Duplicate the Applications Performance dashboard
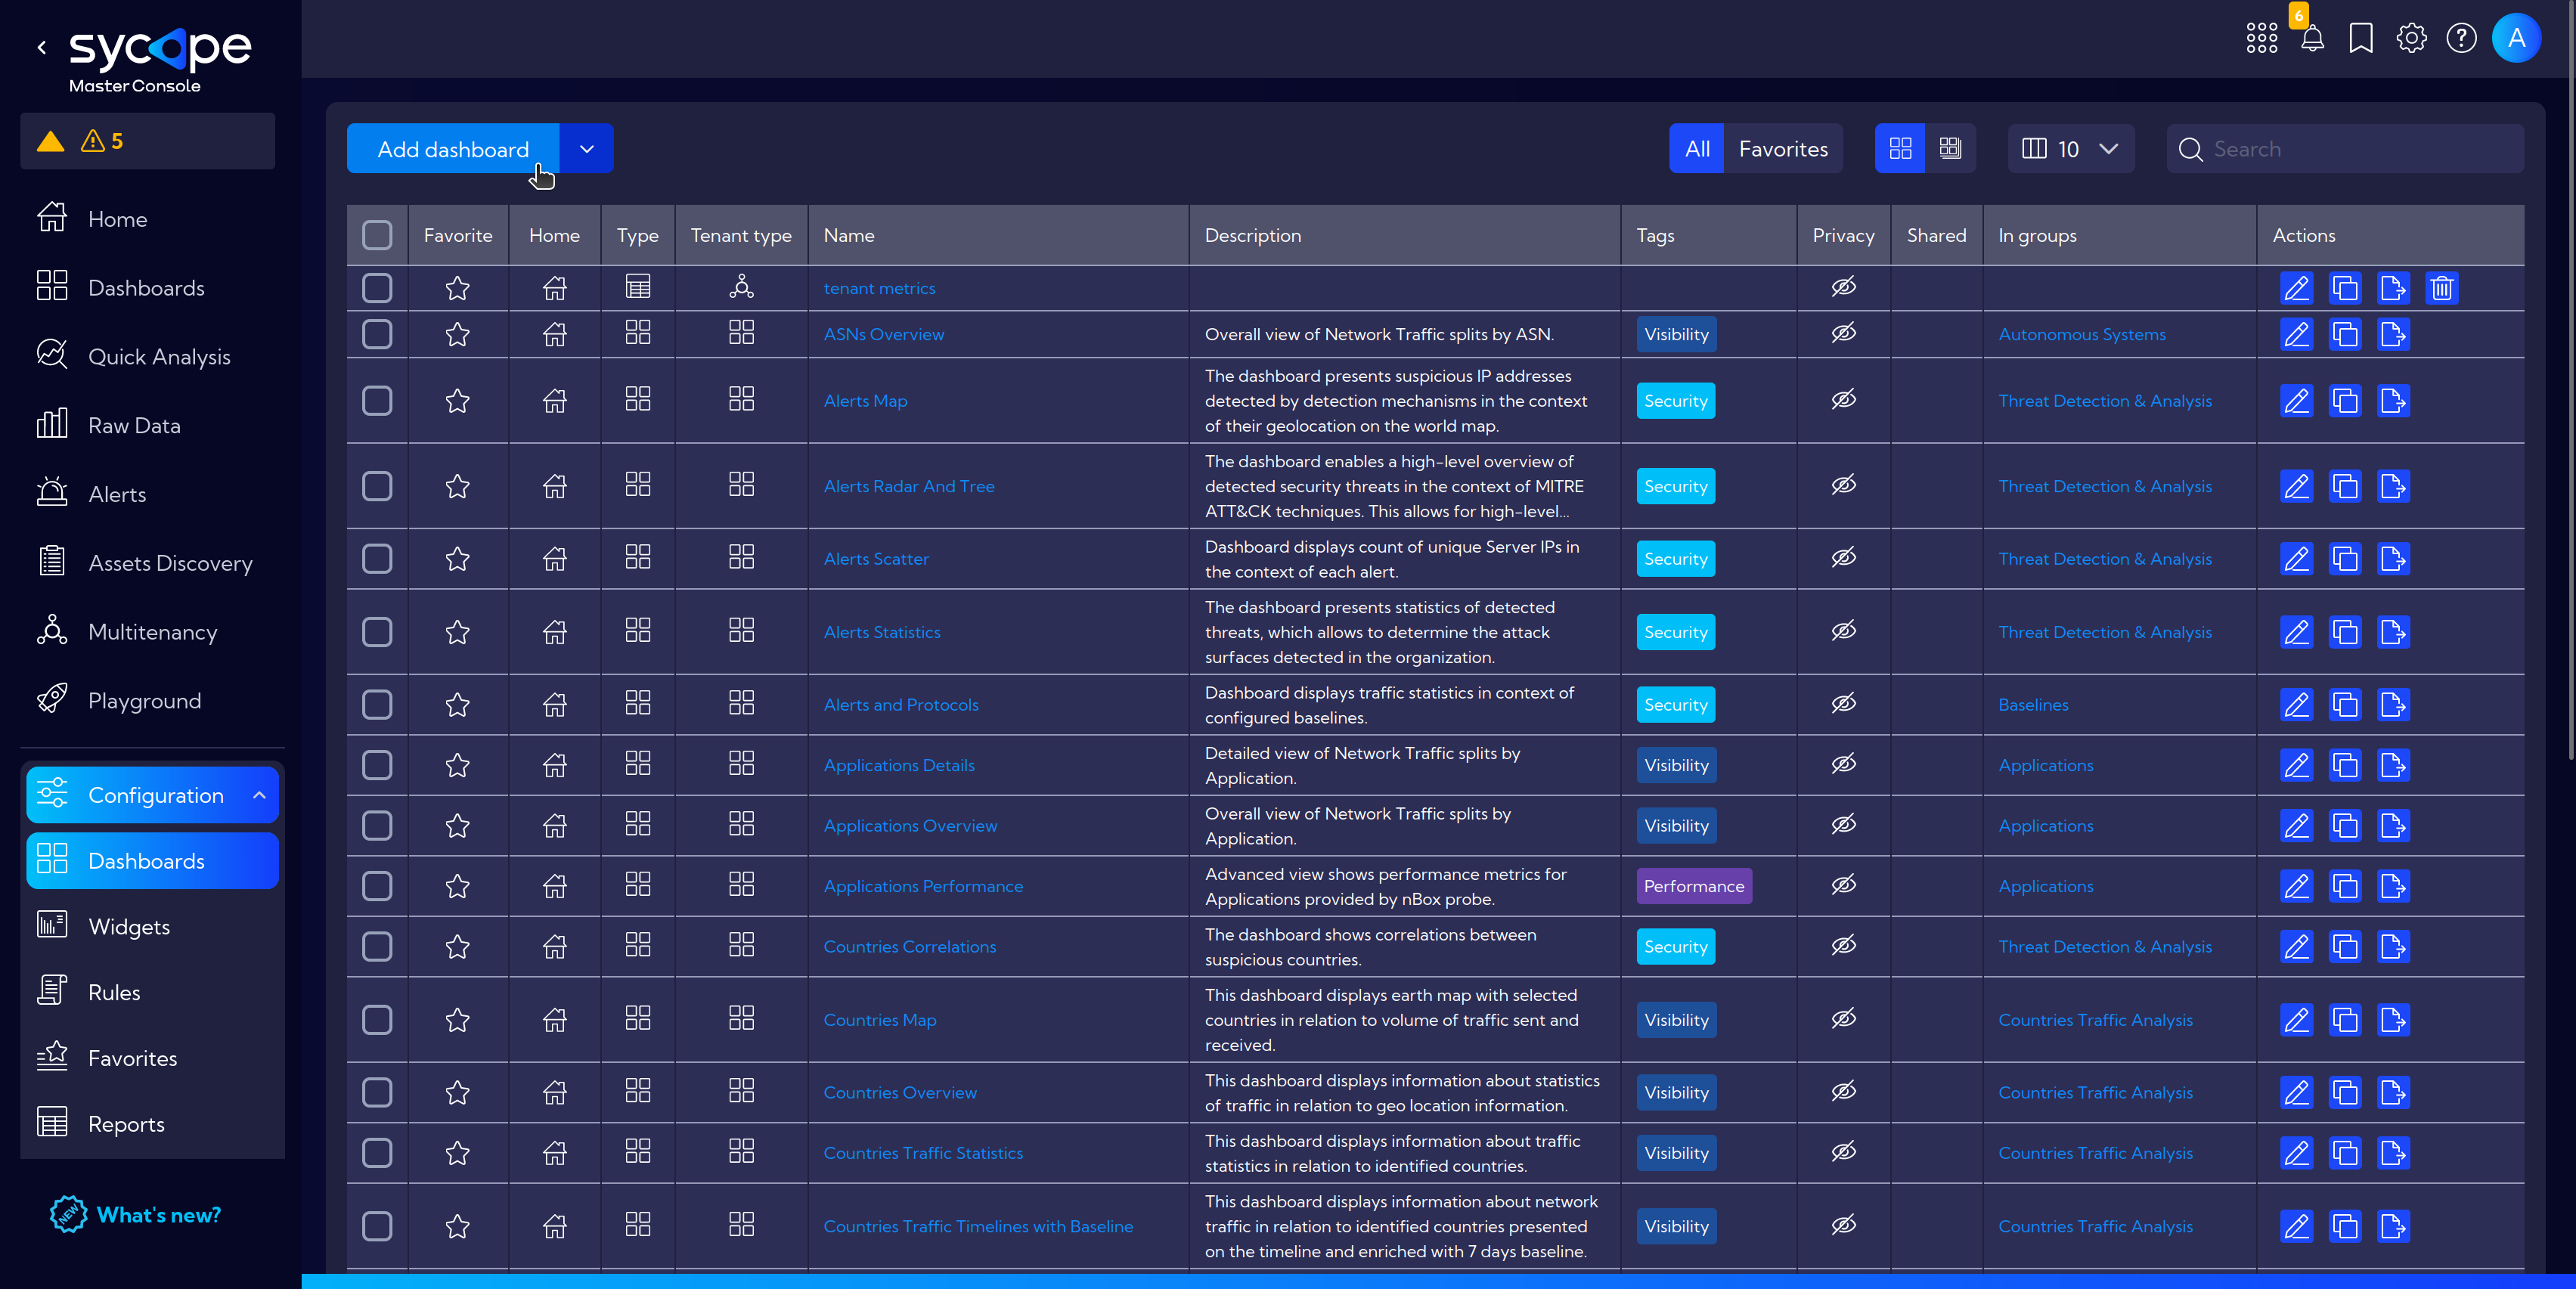Screen dimensions: 2576x1289 (2344, 886)
